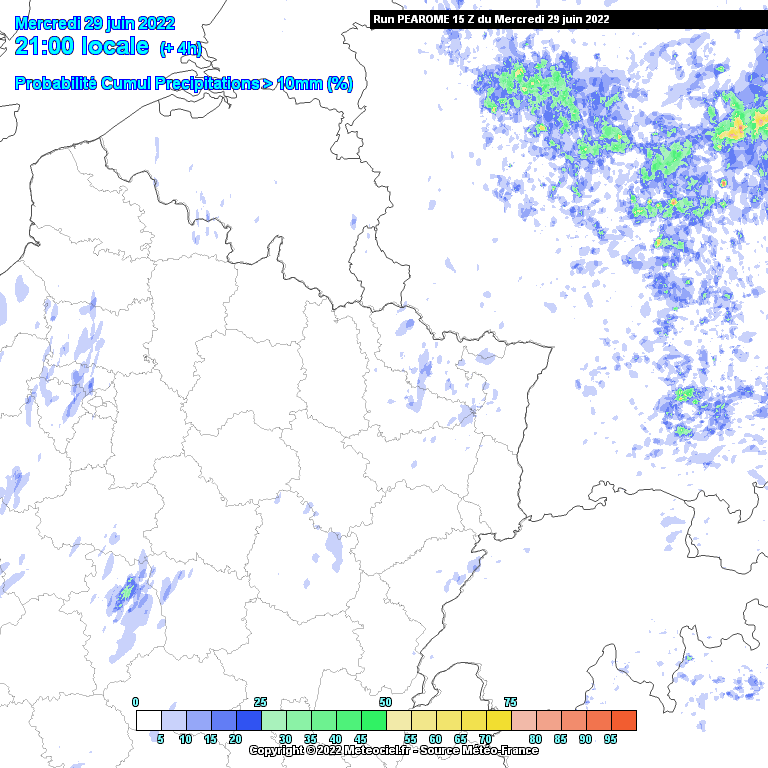Click the yellow 70–75% legend swatch
768x768 pixels.
[499, 720]
